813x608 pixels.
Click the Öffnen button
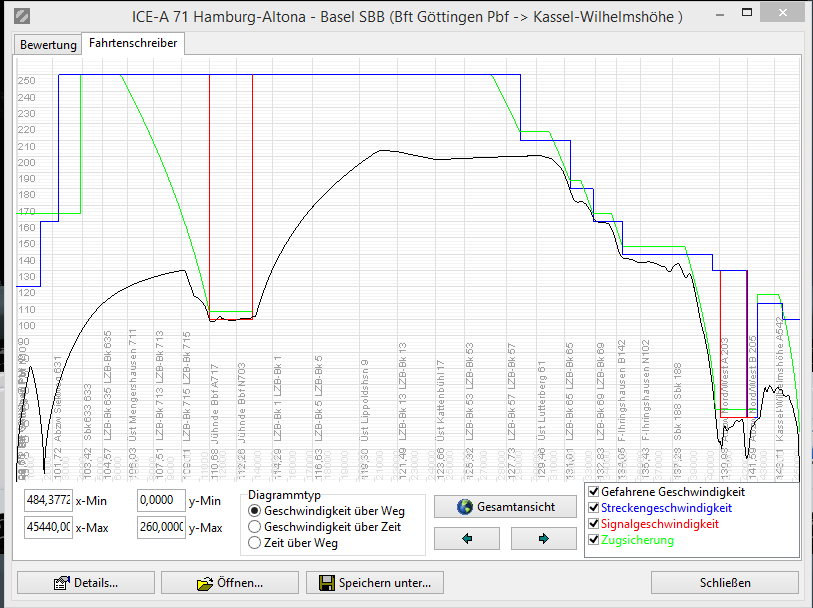coord(230,583)
